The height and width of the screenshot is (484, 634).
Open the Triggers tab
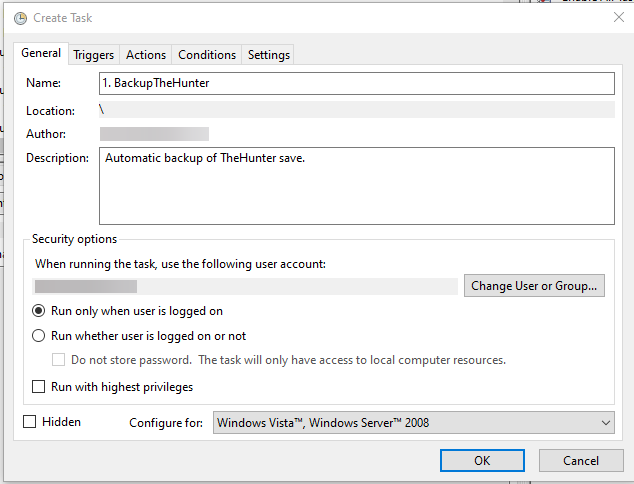click(94, 55)
